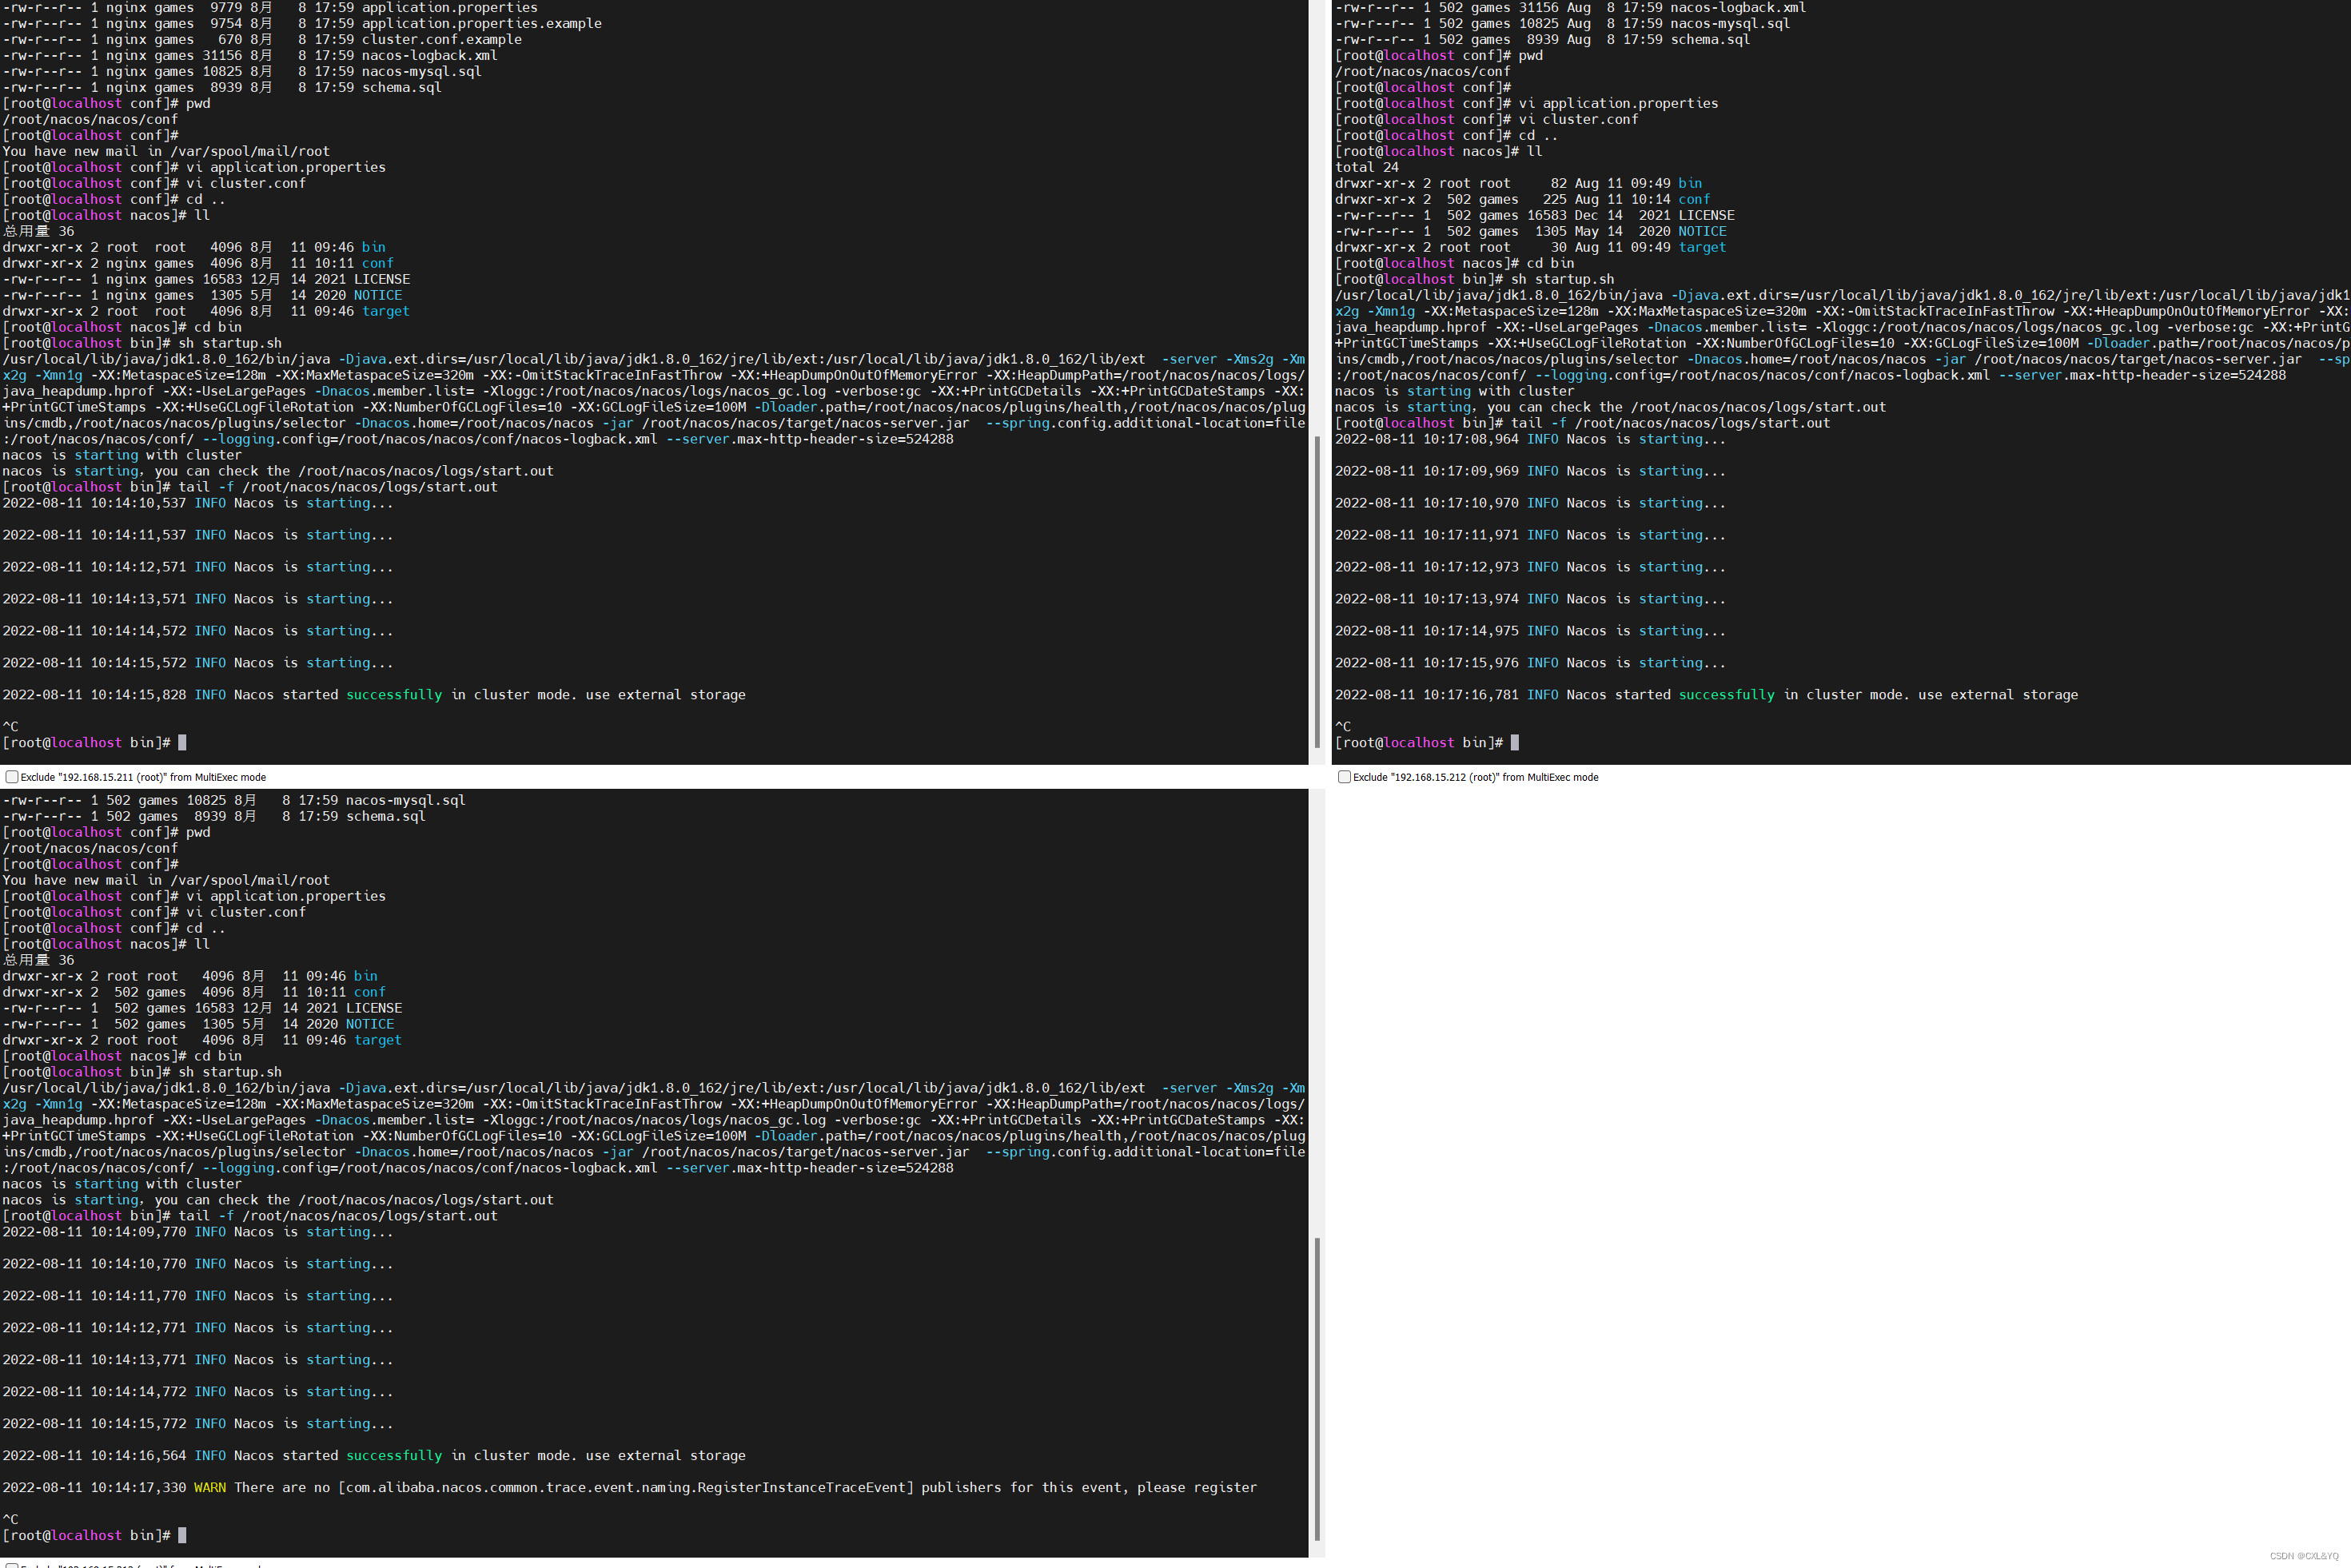The width and height of the screenshot is (2351, 1568).
Task: Click the NOTICE entry dated May 14 2020
Action: click(x=1703, y=231)
